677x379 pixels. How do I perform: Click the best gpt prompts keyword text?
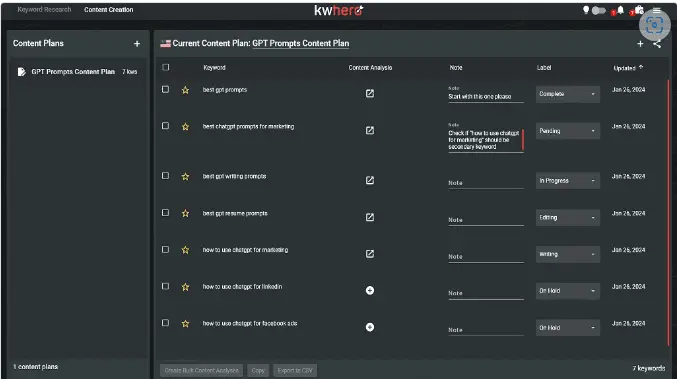(x=225, y=90)
